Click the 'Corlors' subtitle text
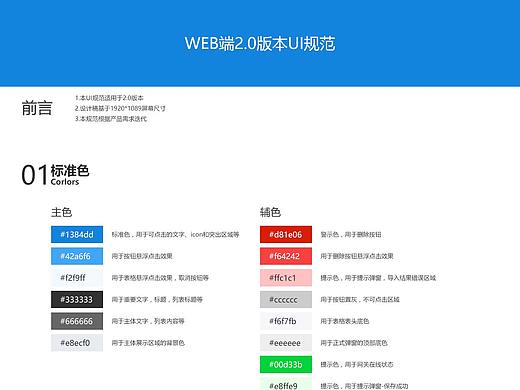520x390 pixels. tap(65, 182)
